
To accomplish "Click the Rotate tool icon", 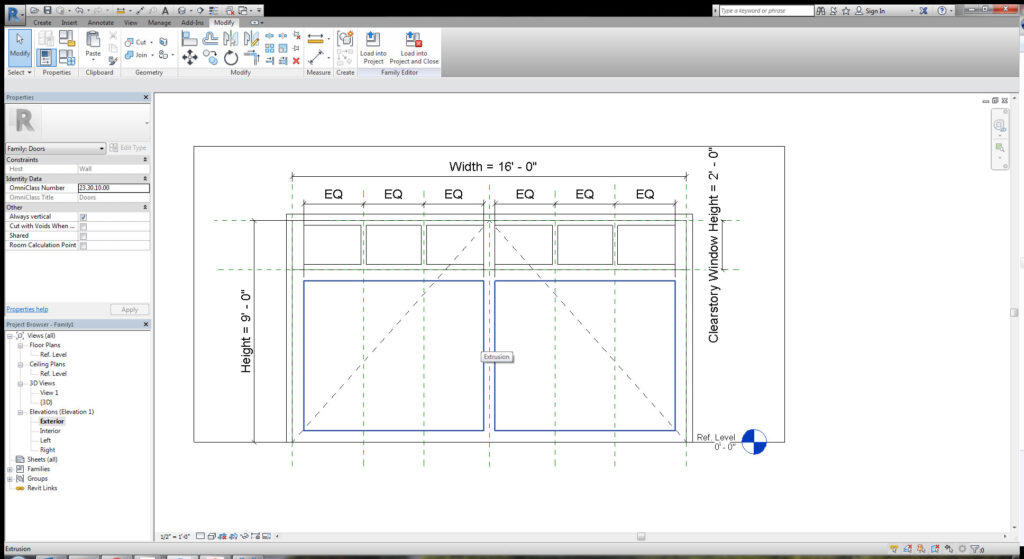I will (231, 58).
